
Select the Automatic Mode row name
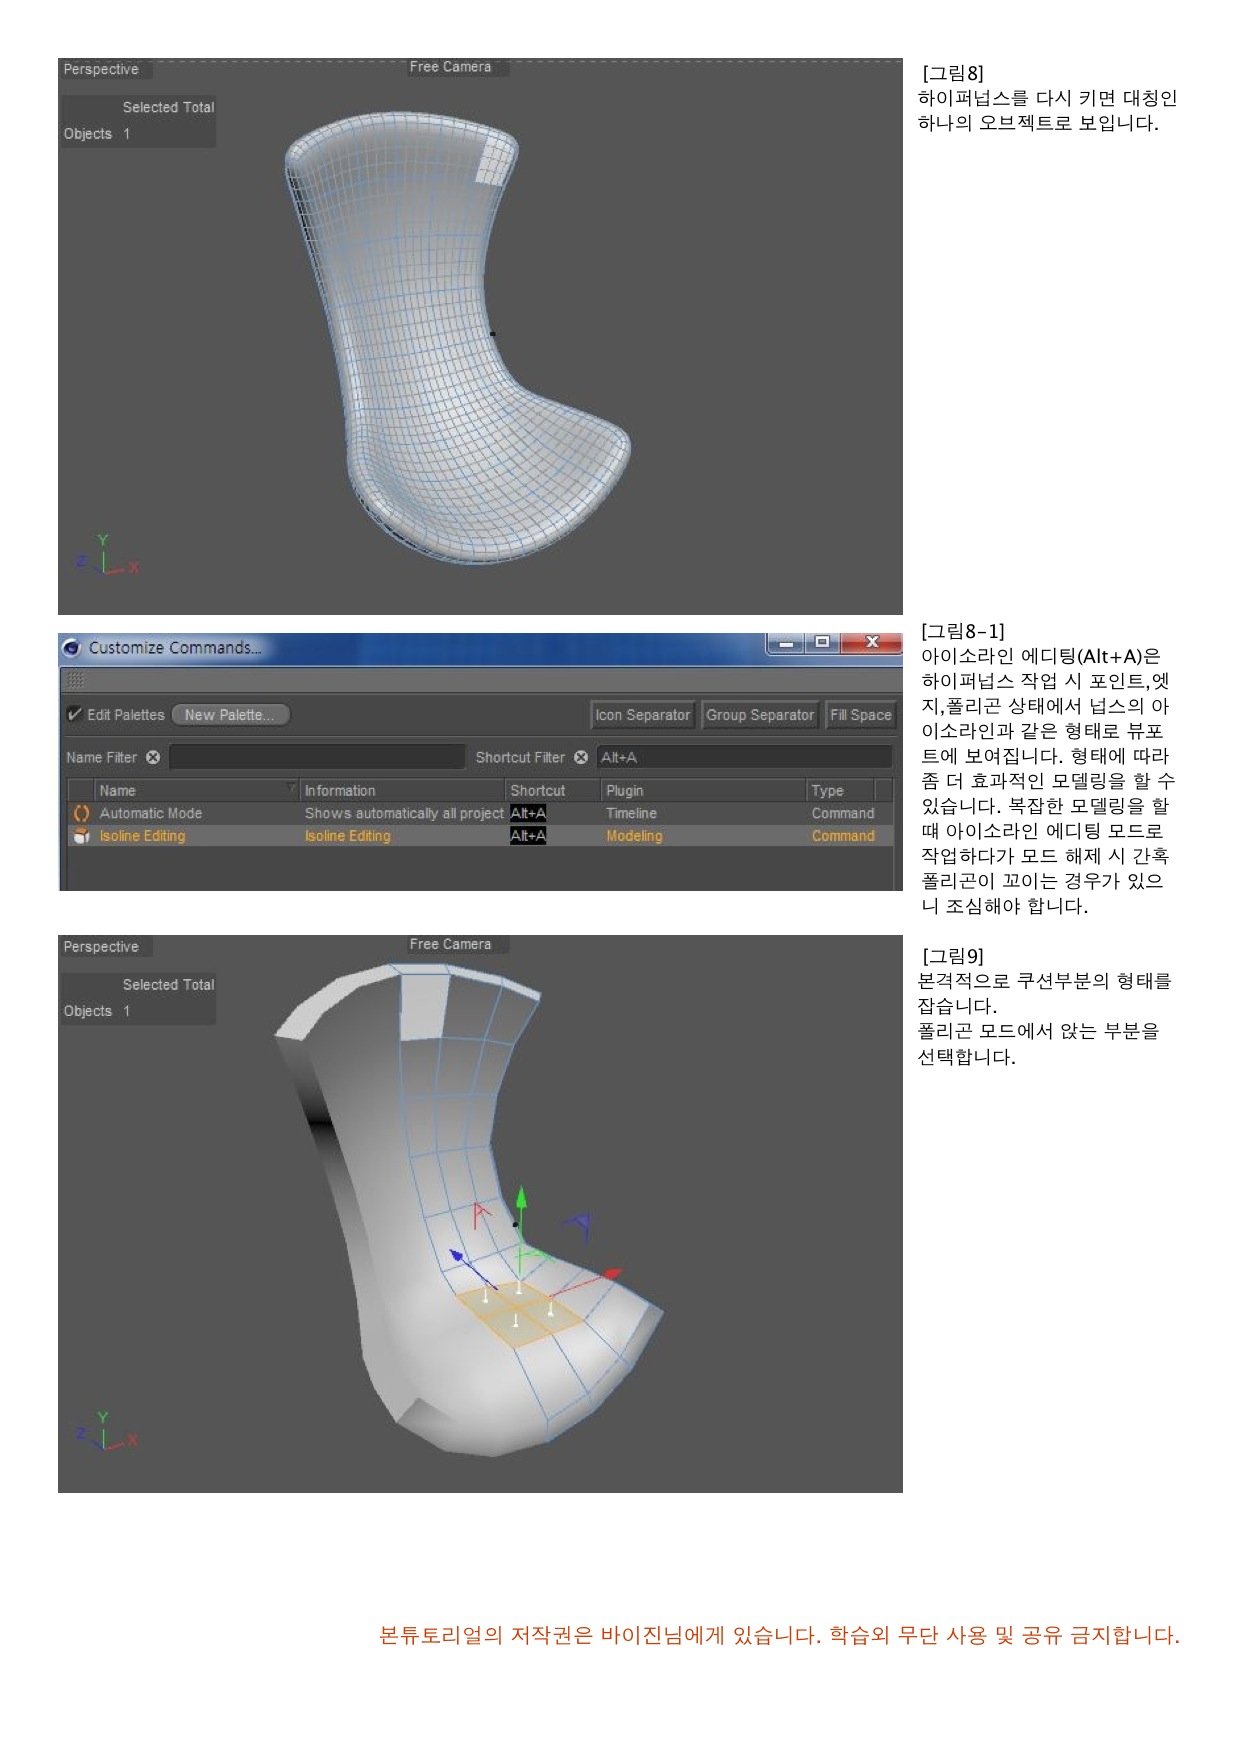tap(151, 814)
